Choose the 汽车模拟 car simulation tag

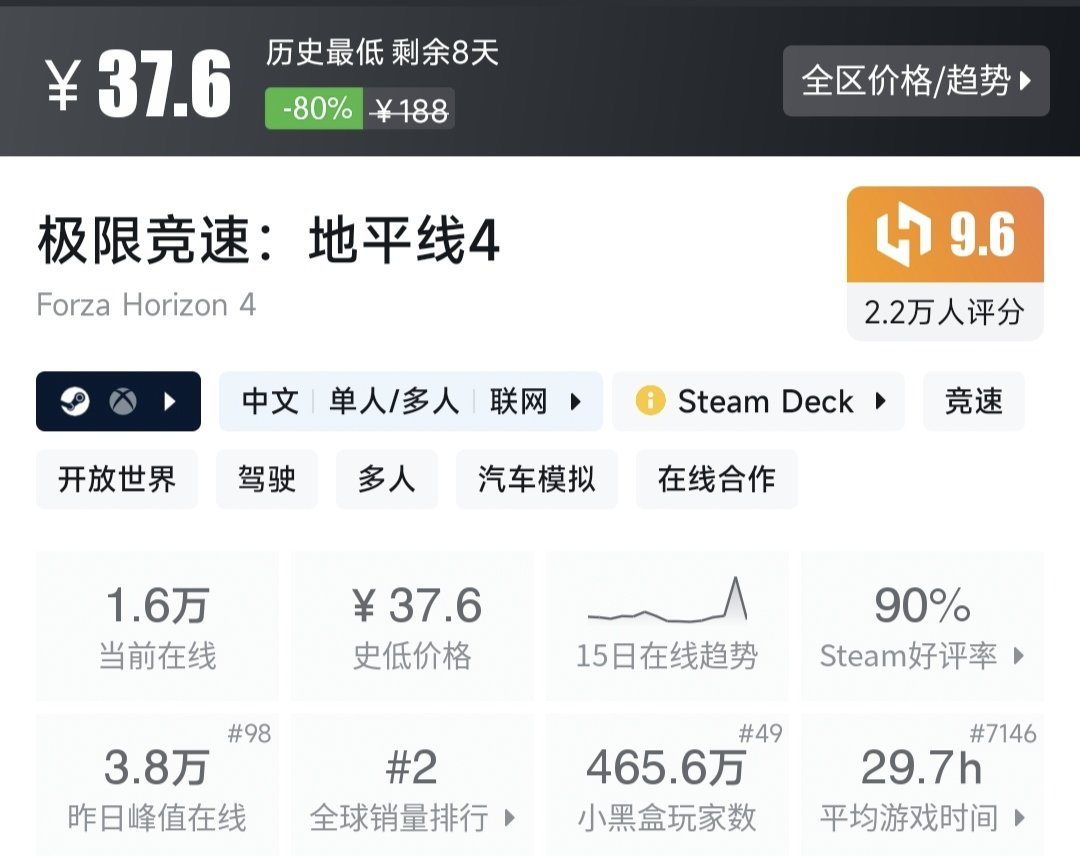(x=537, y=479)
